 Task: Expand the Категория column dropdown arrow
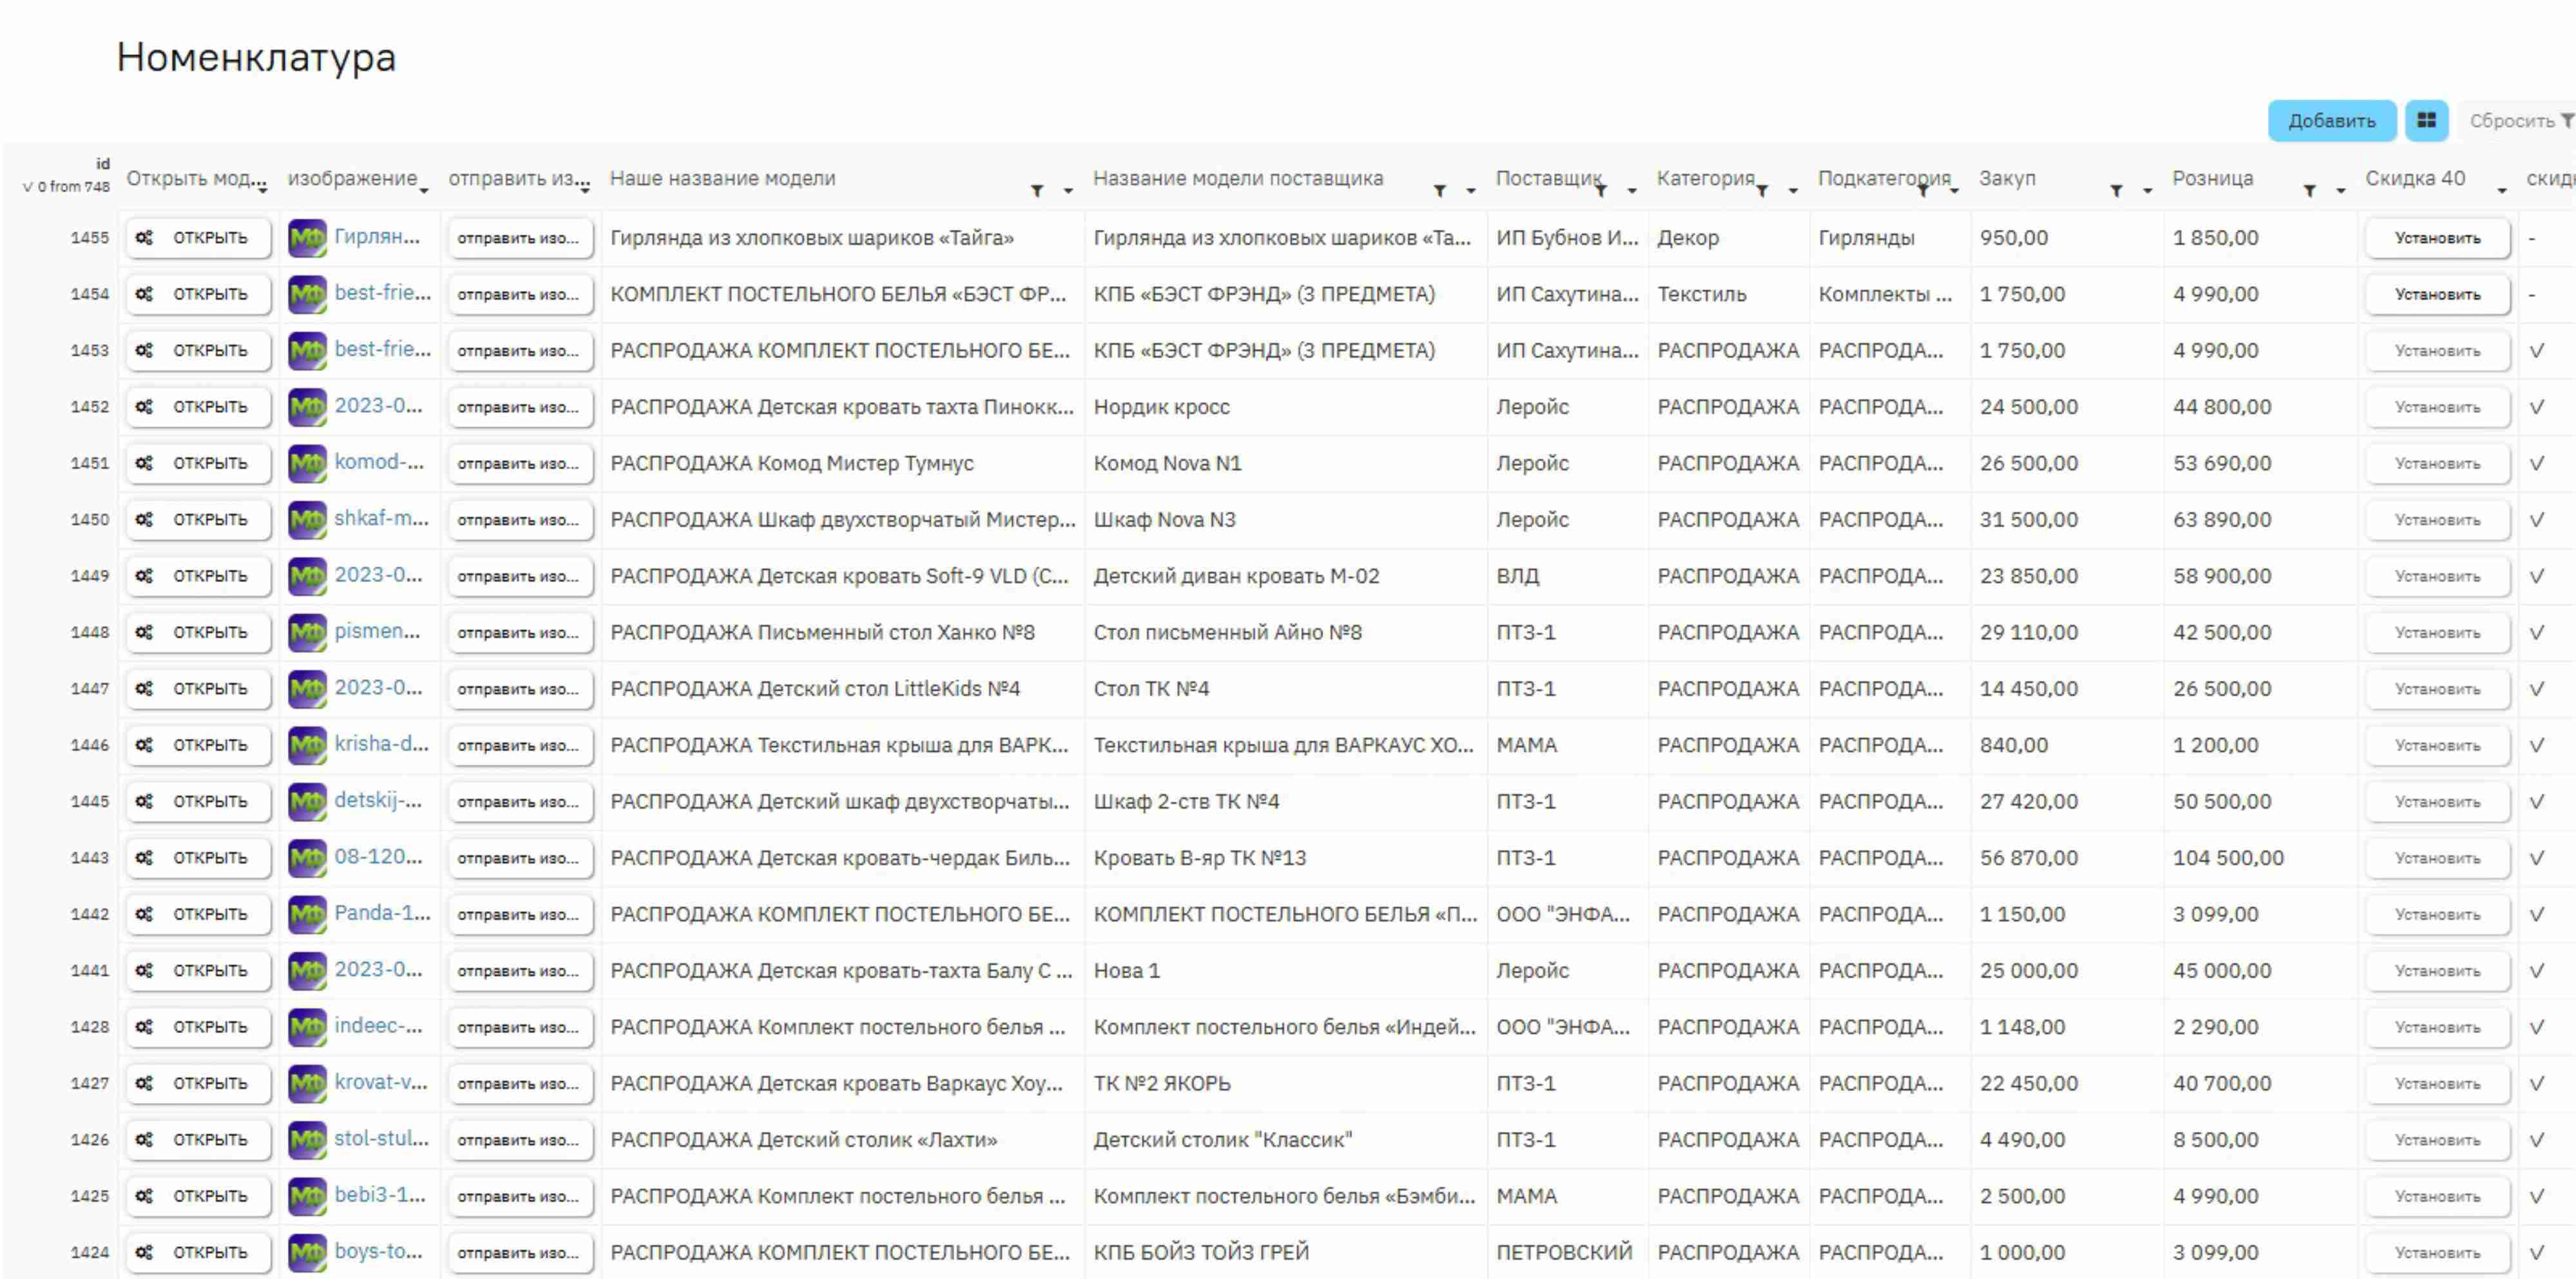pos(1793,190)
